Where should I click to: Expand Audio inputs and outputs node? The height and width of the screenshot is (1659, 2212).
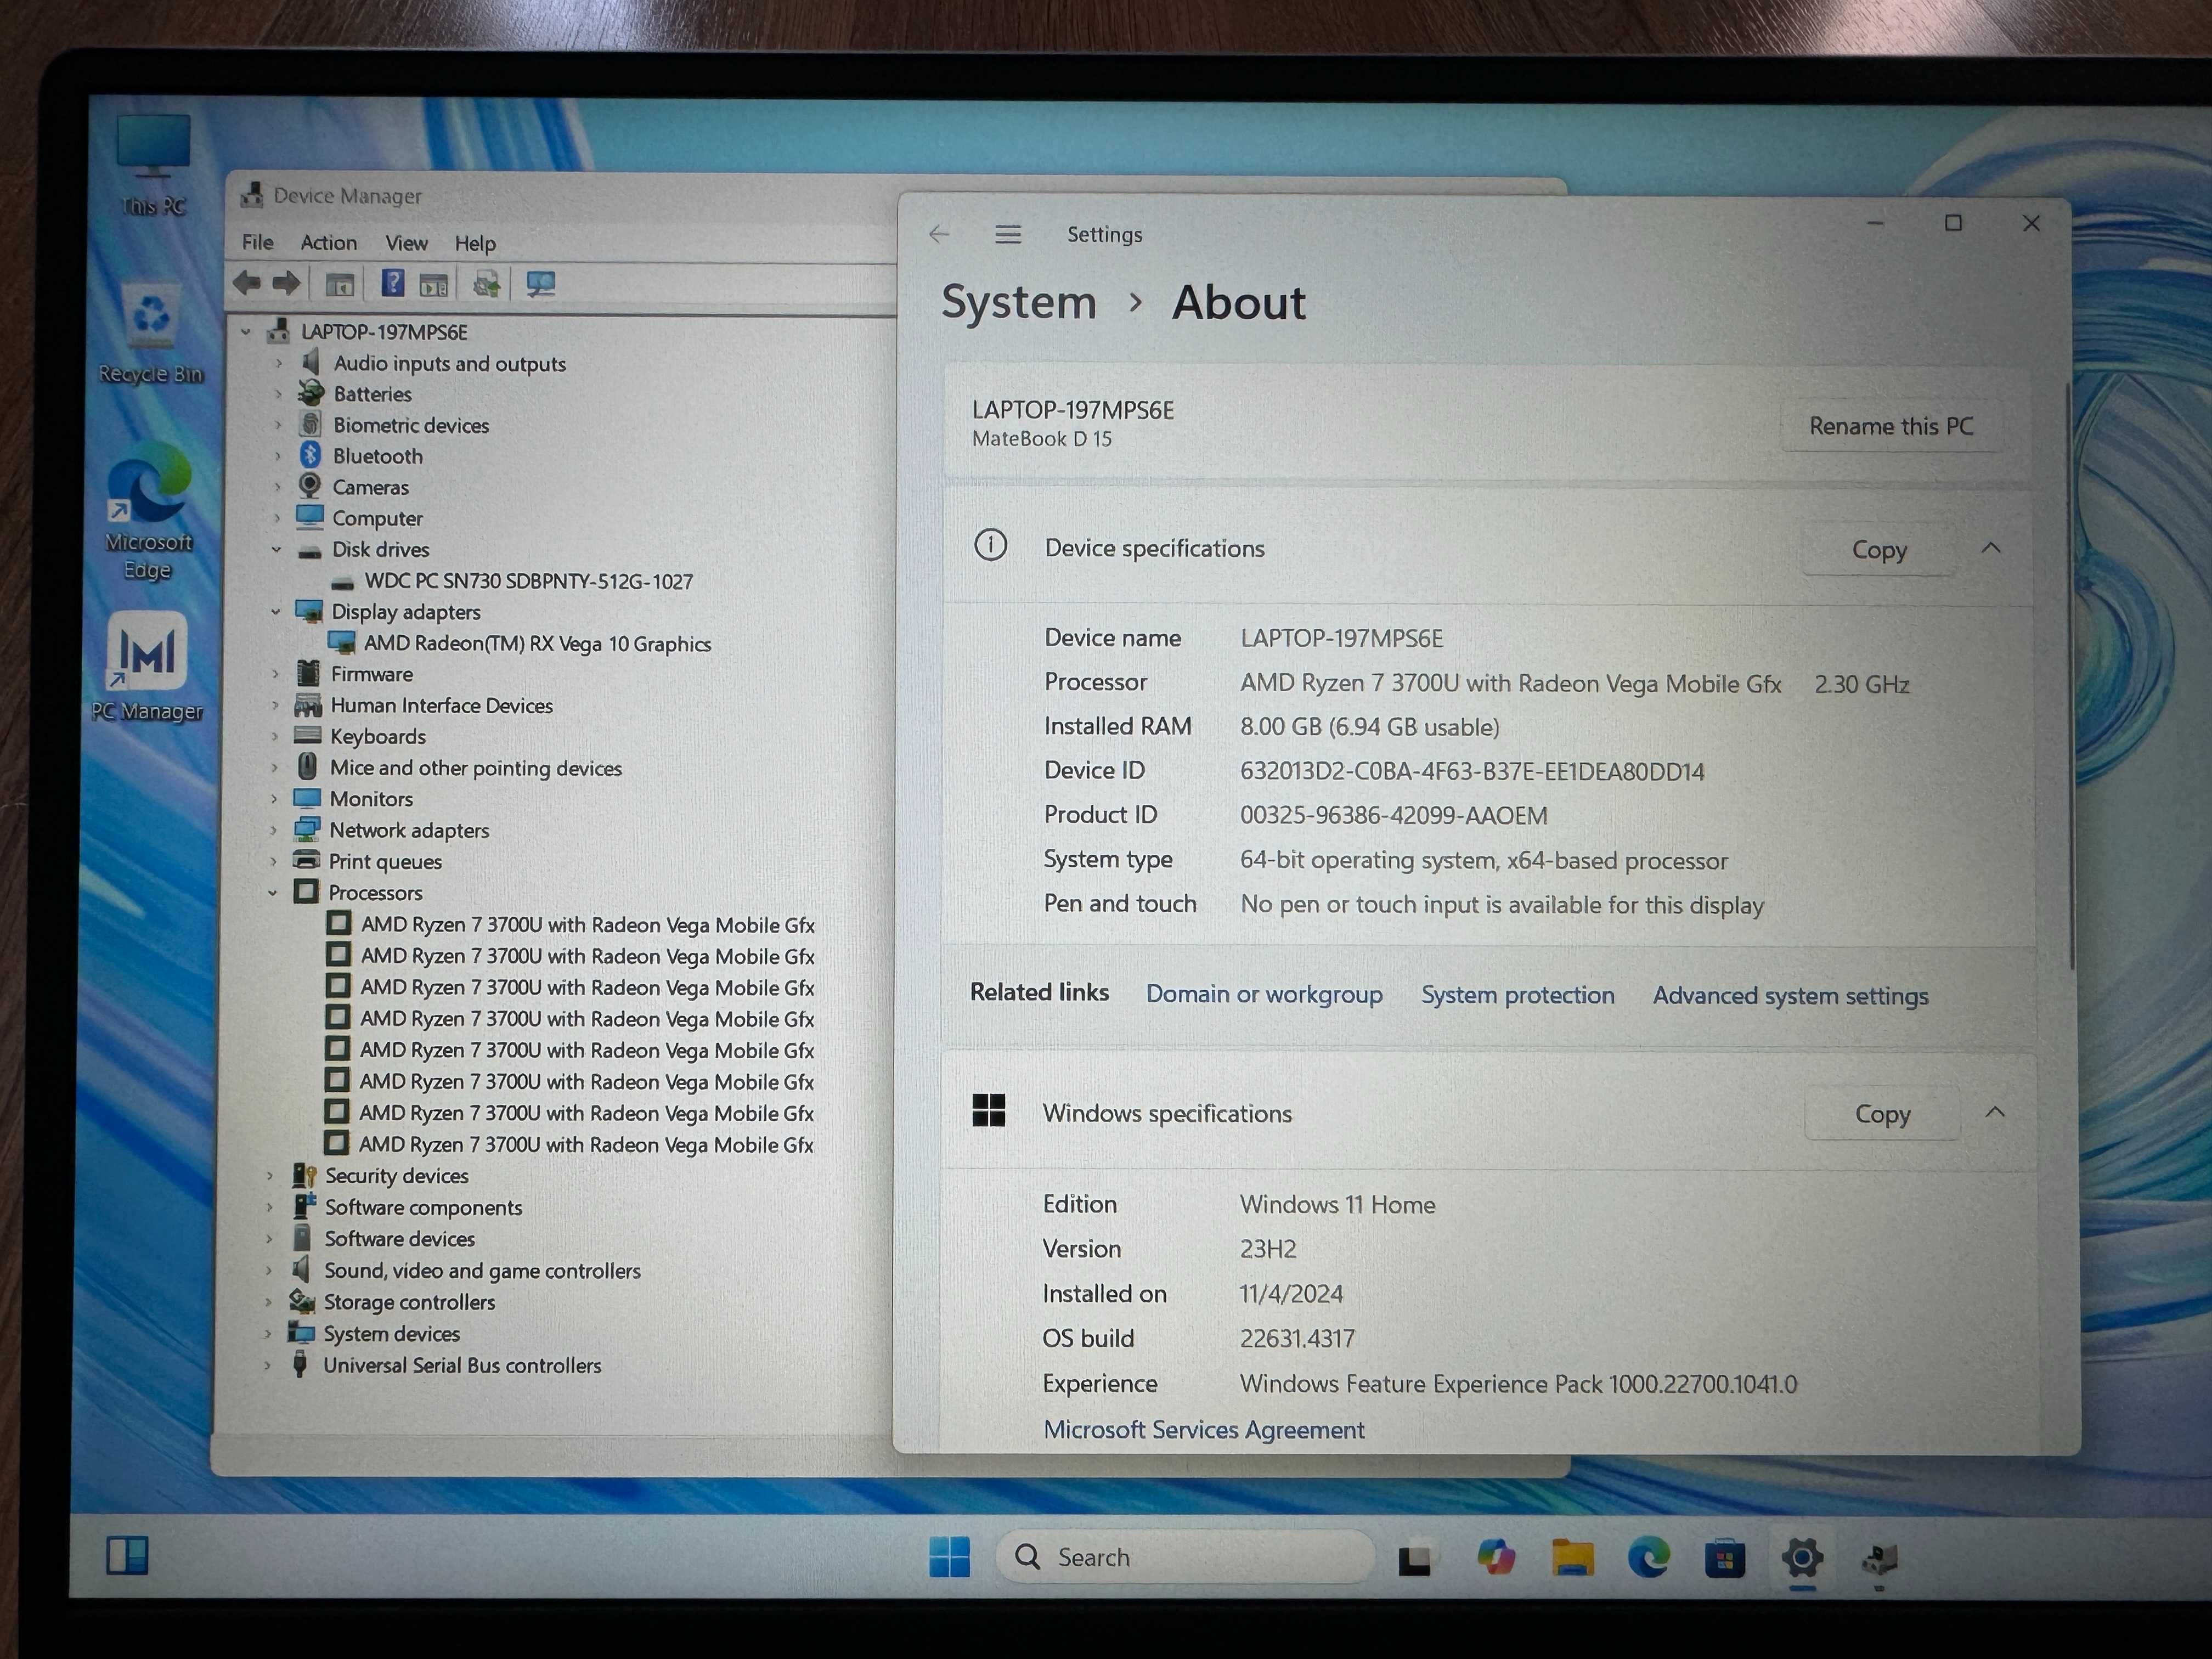(x=278, y=363)
